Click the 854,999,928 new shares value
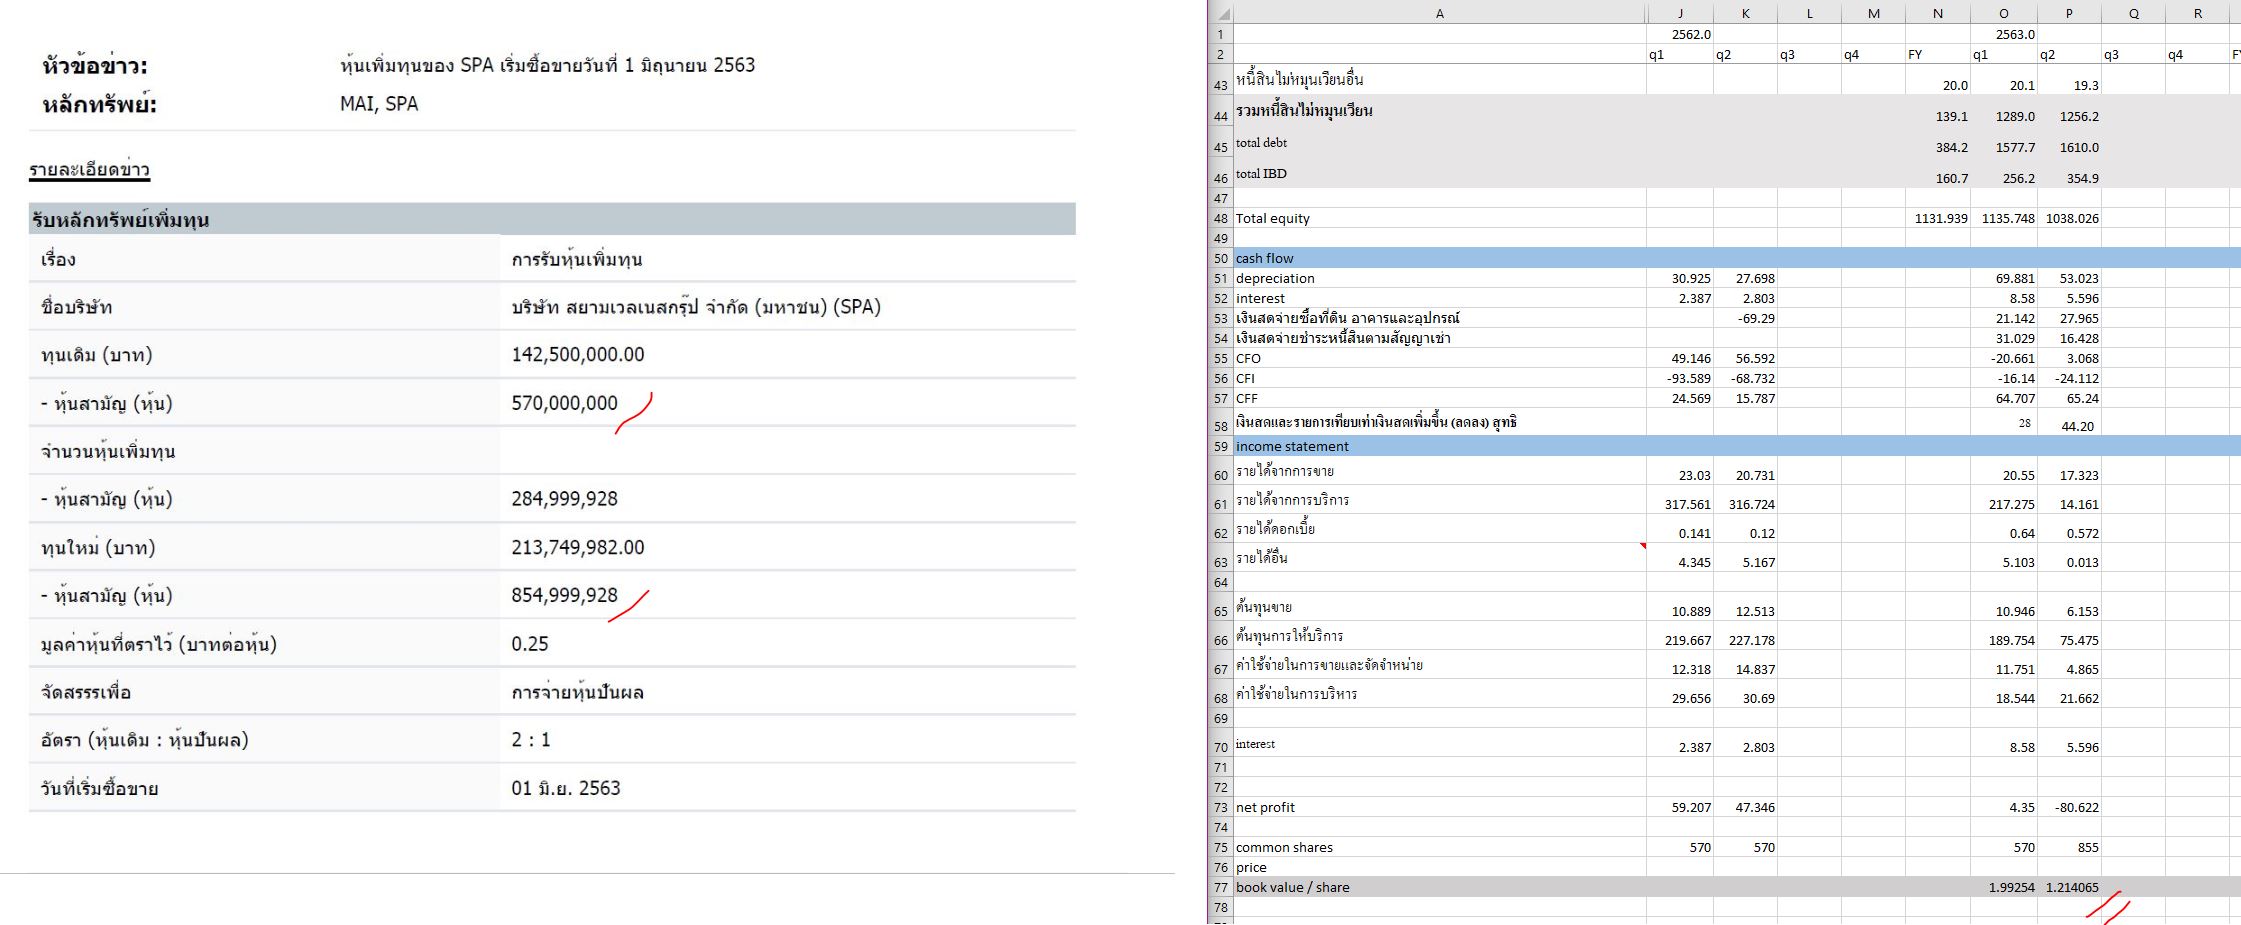 [x=564, y=595]
